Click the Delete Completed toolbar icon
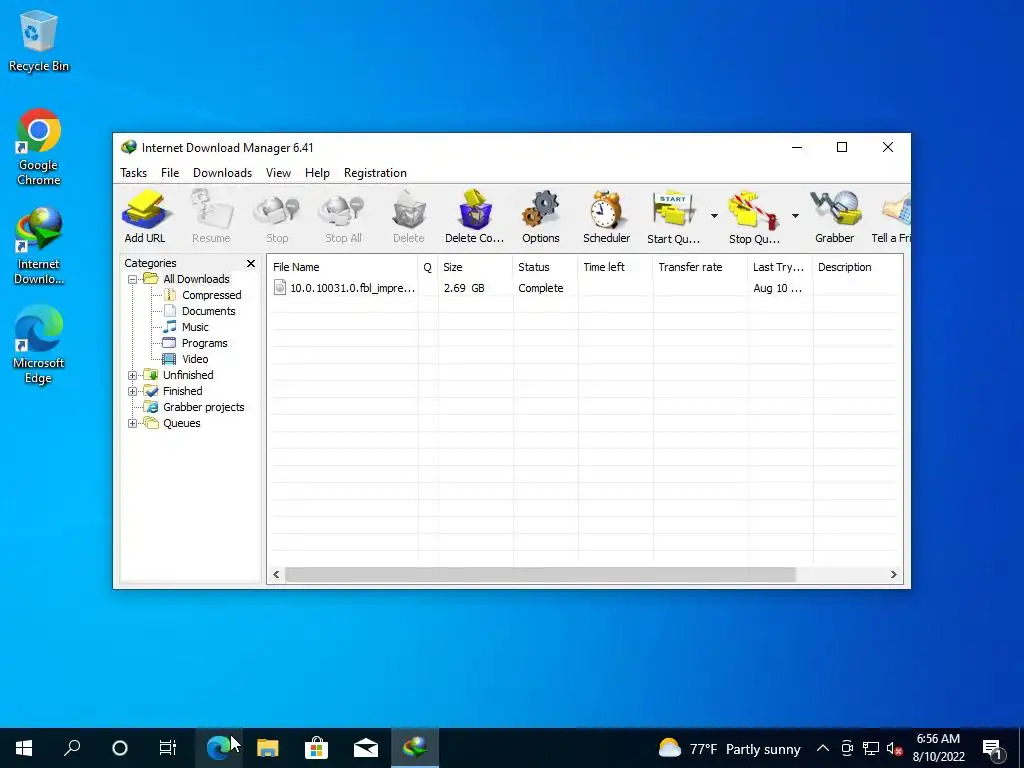The image size is (1024, 768). pyautogui.click(x=475, y=217)
